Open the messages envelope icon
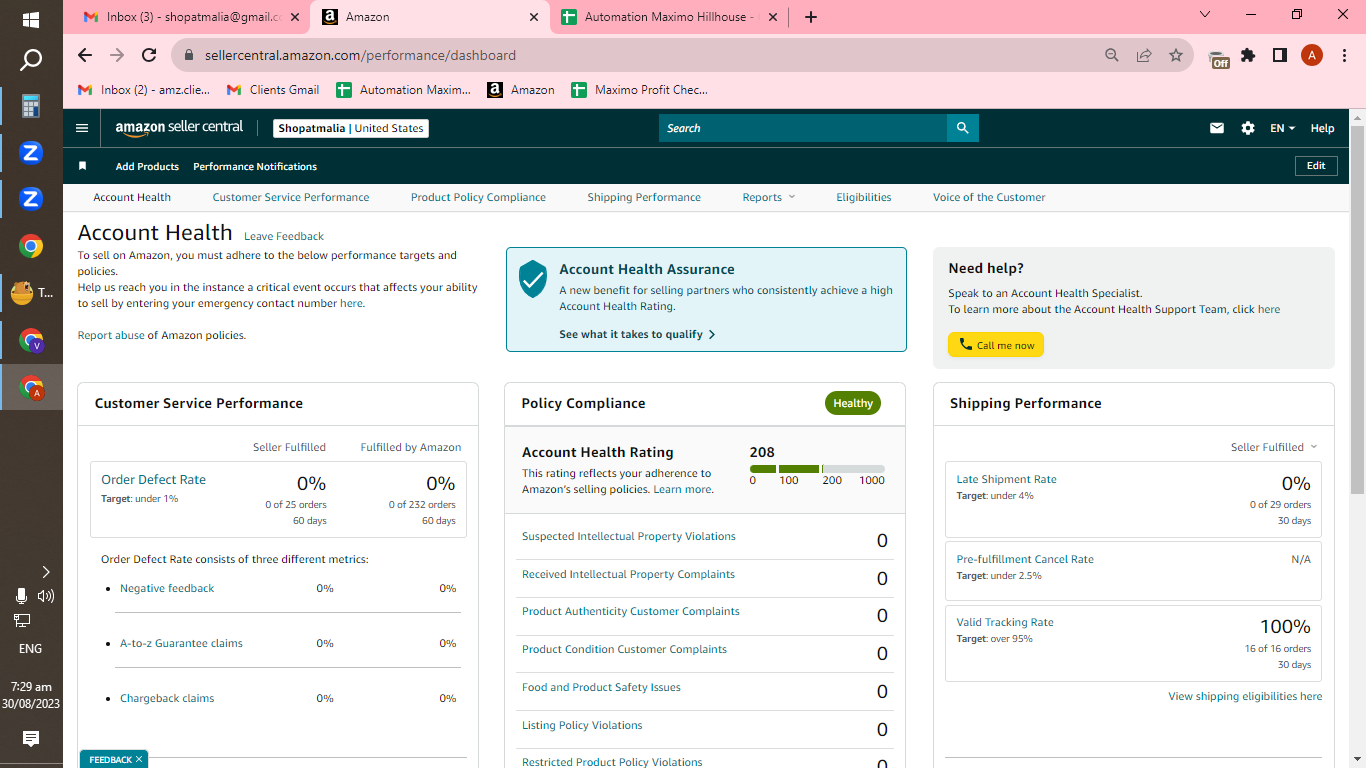Image resolution: width=1366 pixels, height=768 pixels. point(1217,128)
